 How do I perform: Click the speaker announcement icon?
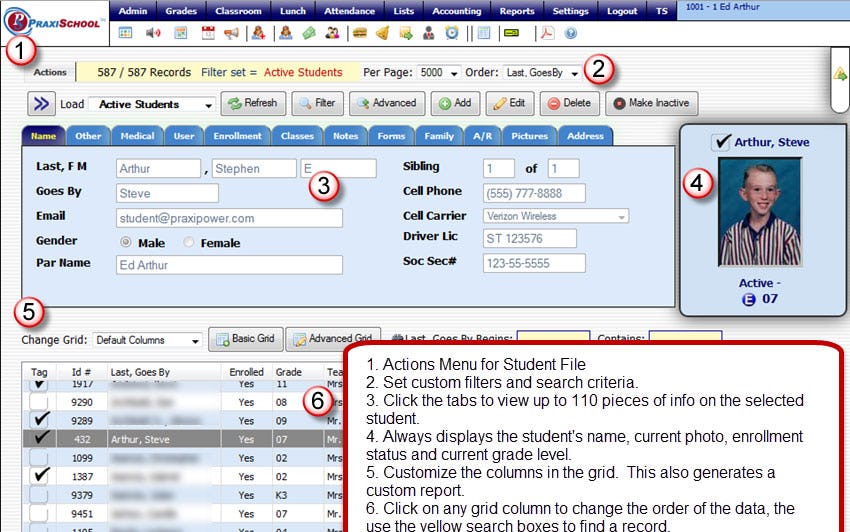(153, 33)
